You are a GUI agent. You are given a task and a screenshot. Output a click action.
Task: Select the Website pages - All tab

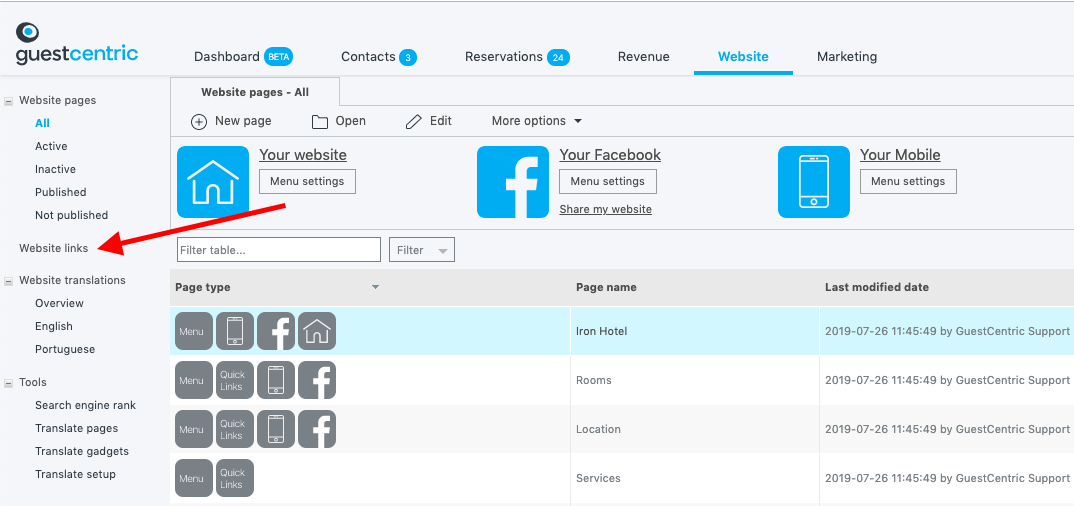[x=255, y=92]
